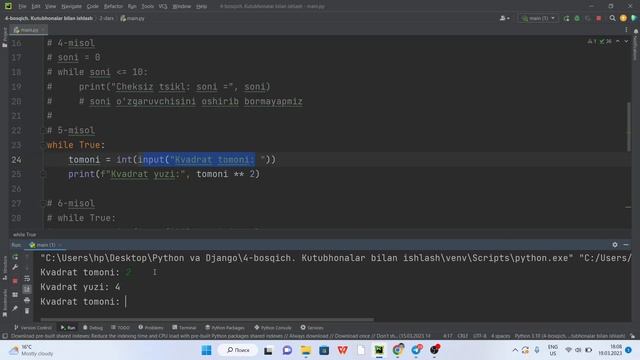Open the Project tool window on left stripe
The width and height of the screenshot is (640, 360).
pyautogui.click(x=4, y=38)
